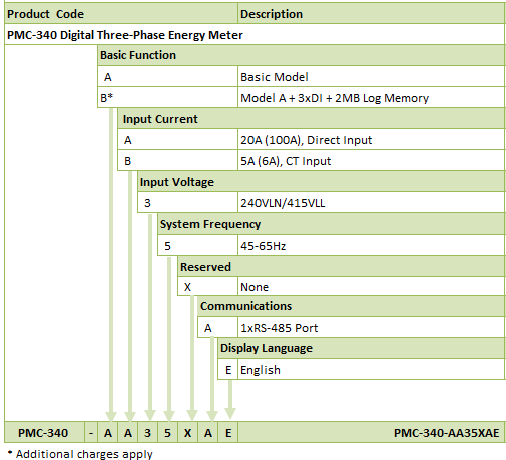Select the 45-65Hz frequency cell
The image size is (506, 460).
(x=371, y=246)
